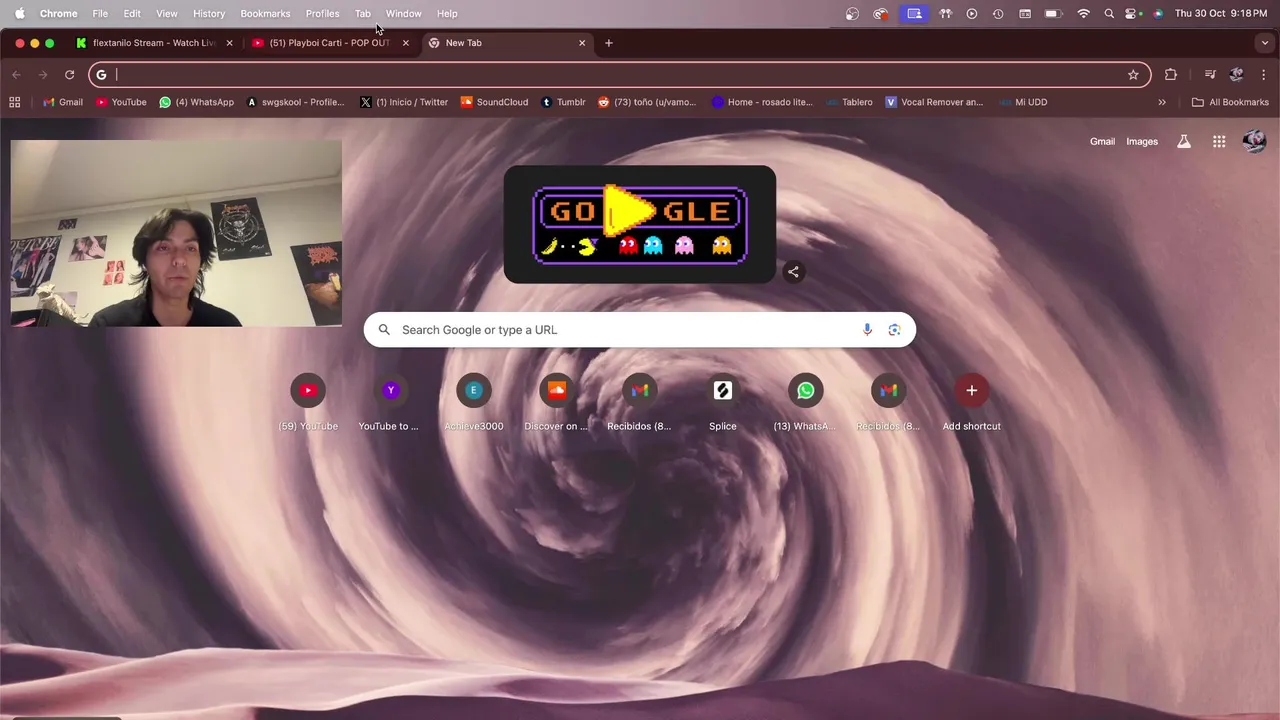The height and width of the screenshot is (720, 1280).
Task: Open the Achieve3000 shortcut
Action: [474, 403]
